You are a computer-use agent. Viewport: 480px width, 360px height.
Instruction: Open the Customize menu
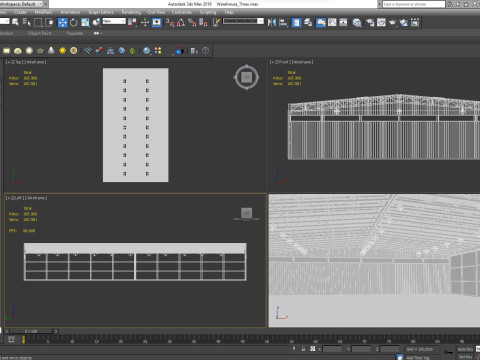[182, 12]
